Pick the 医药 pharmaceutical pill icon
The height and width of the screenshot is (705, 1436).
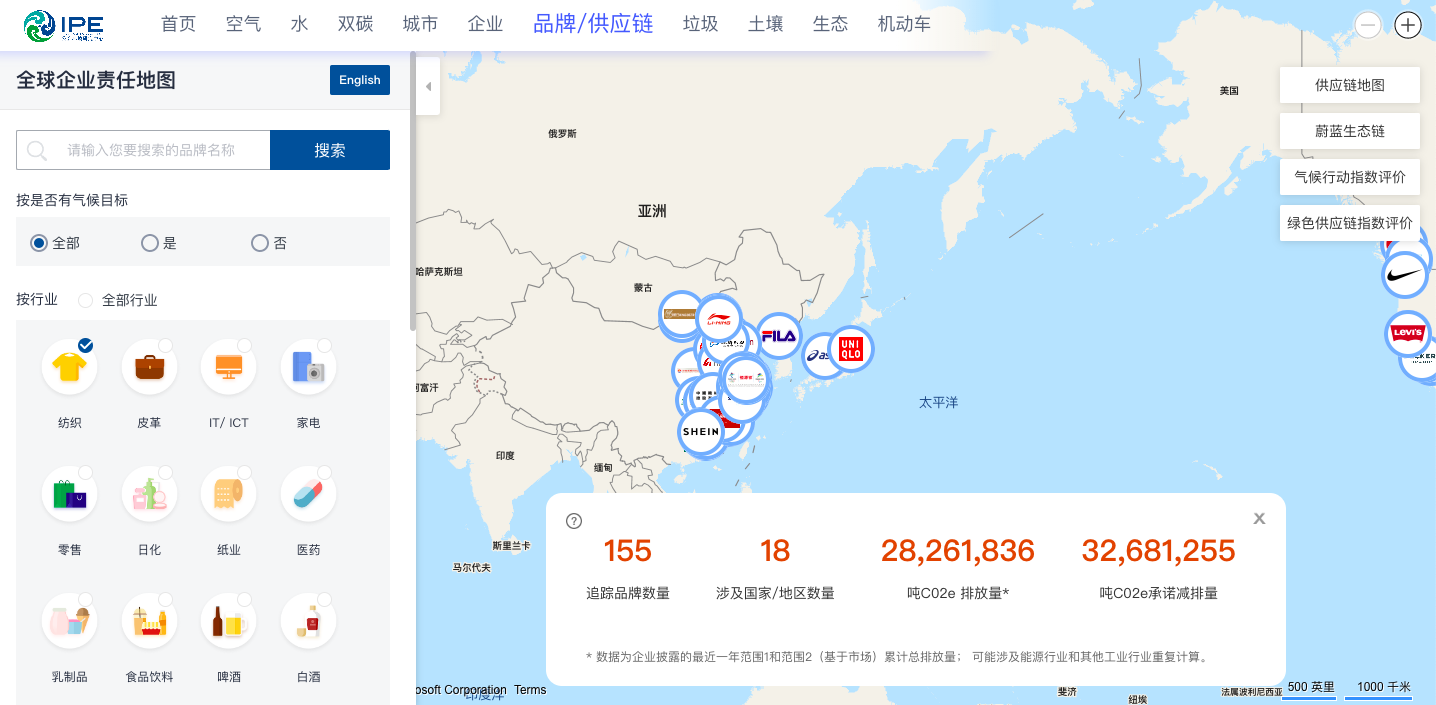click(x=309, y=494)
